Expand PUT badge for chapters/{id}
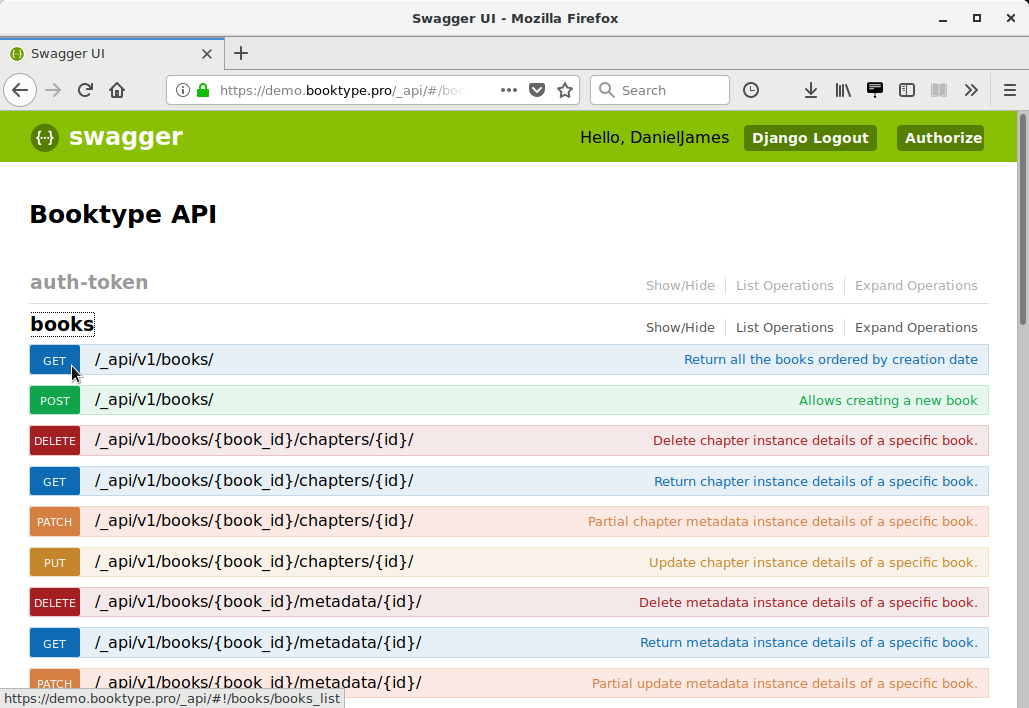Image resolution: width=1029 pixels, height=708 pixels. coord(54,562)
